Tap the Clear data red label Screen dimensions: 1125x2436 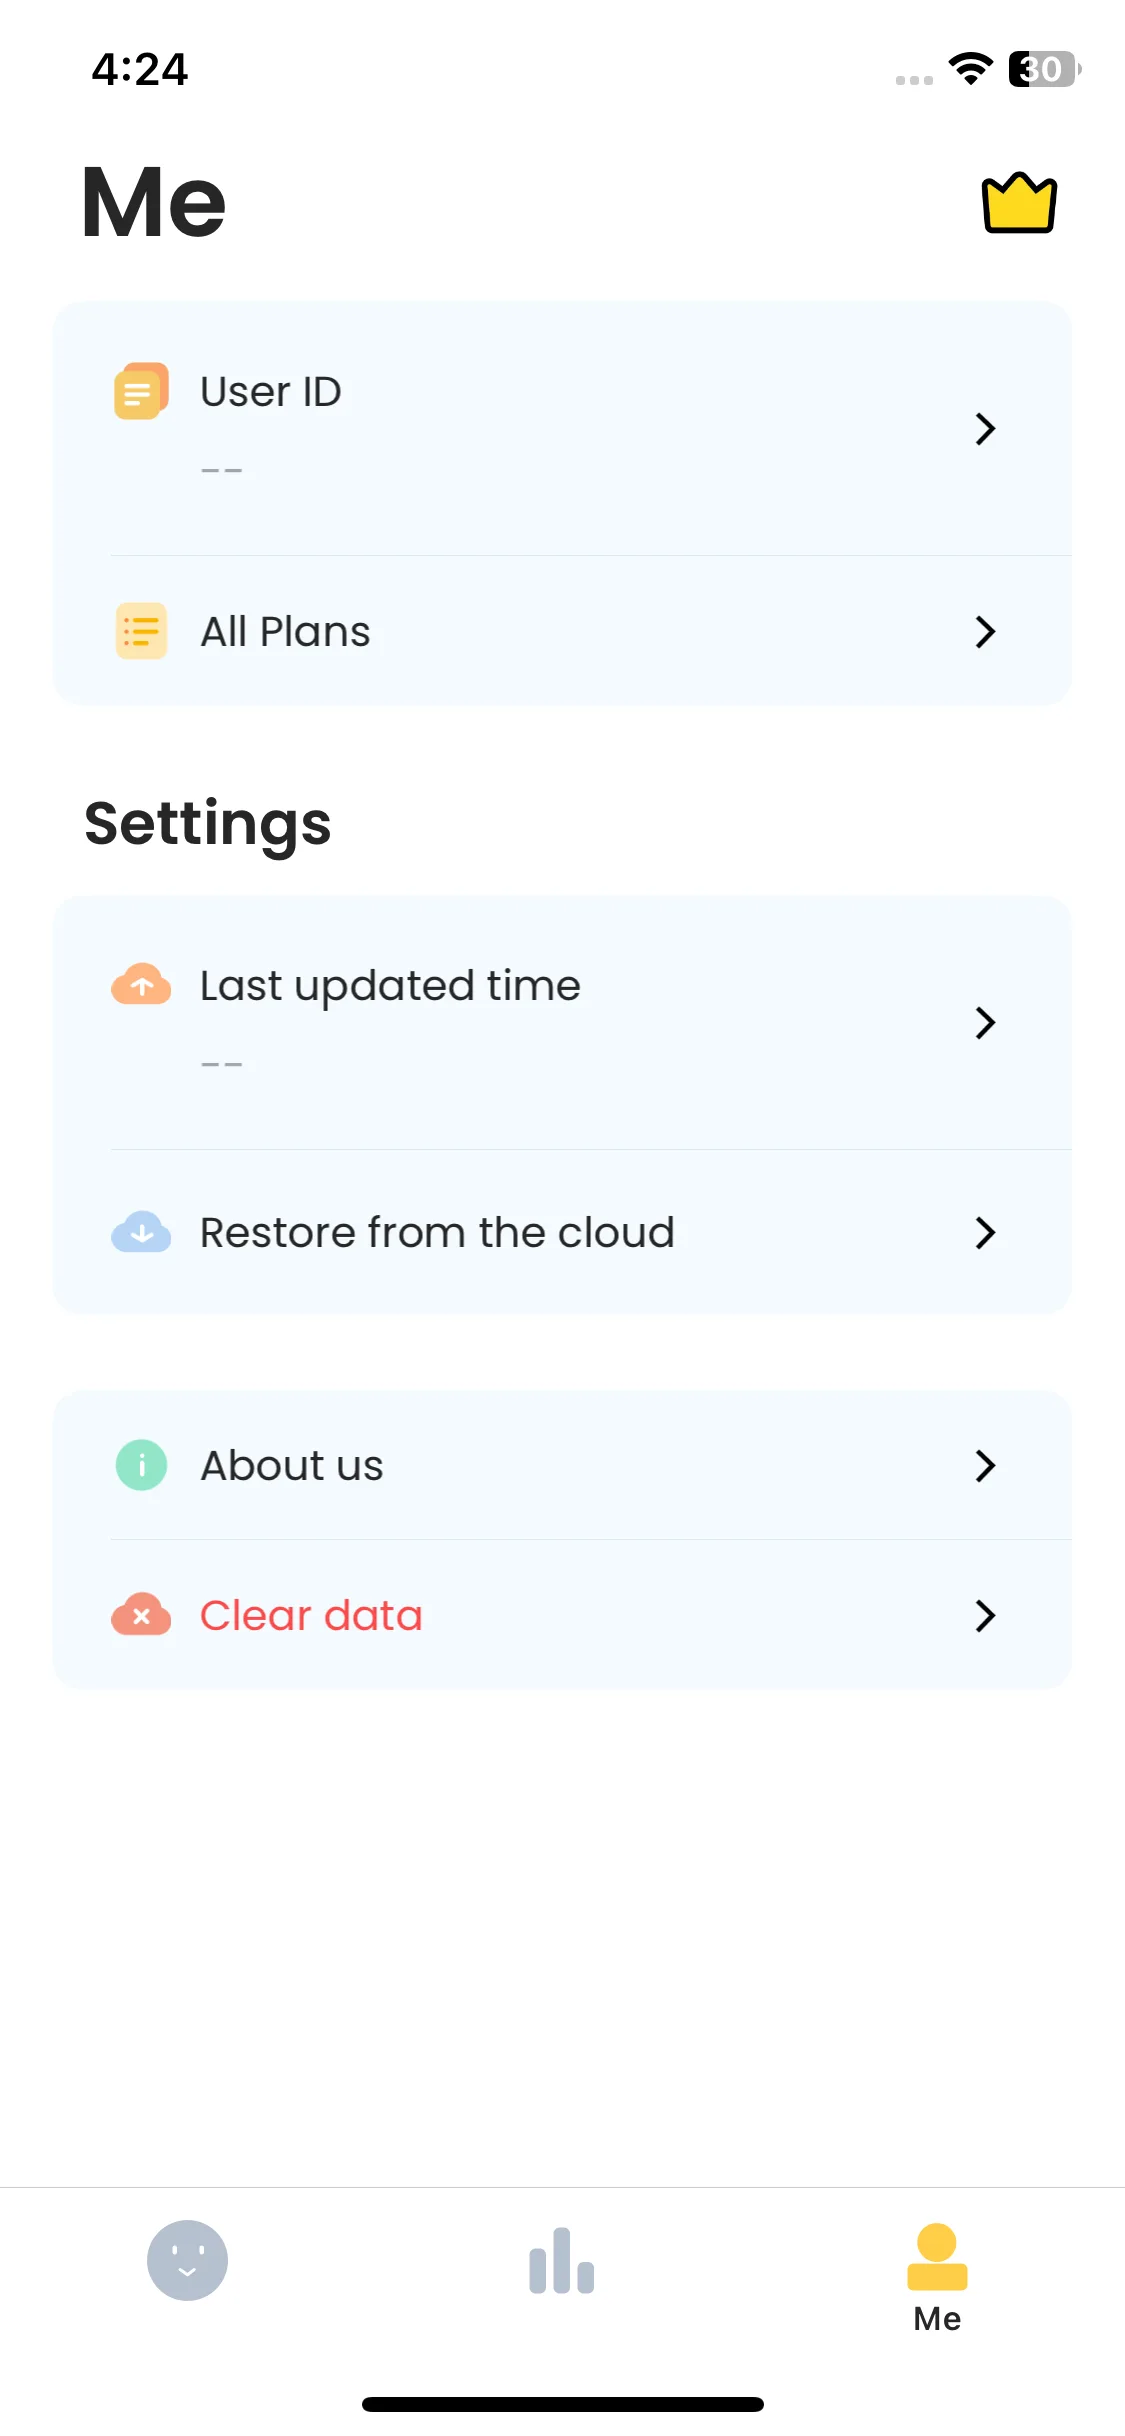(x=311, y=1615)
